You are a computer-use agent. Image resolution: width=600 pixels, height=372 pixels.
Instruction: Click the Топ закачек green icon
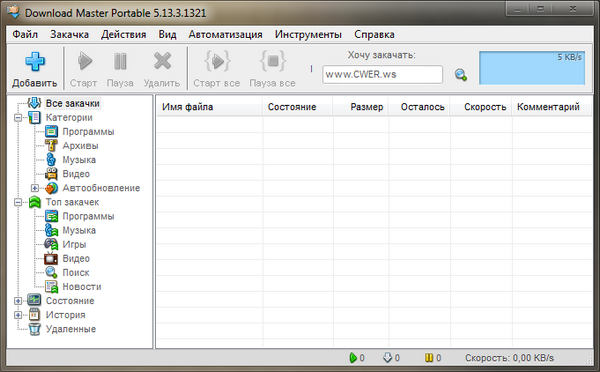34,202
